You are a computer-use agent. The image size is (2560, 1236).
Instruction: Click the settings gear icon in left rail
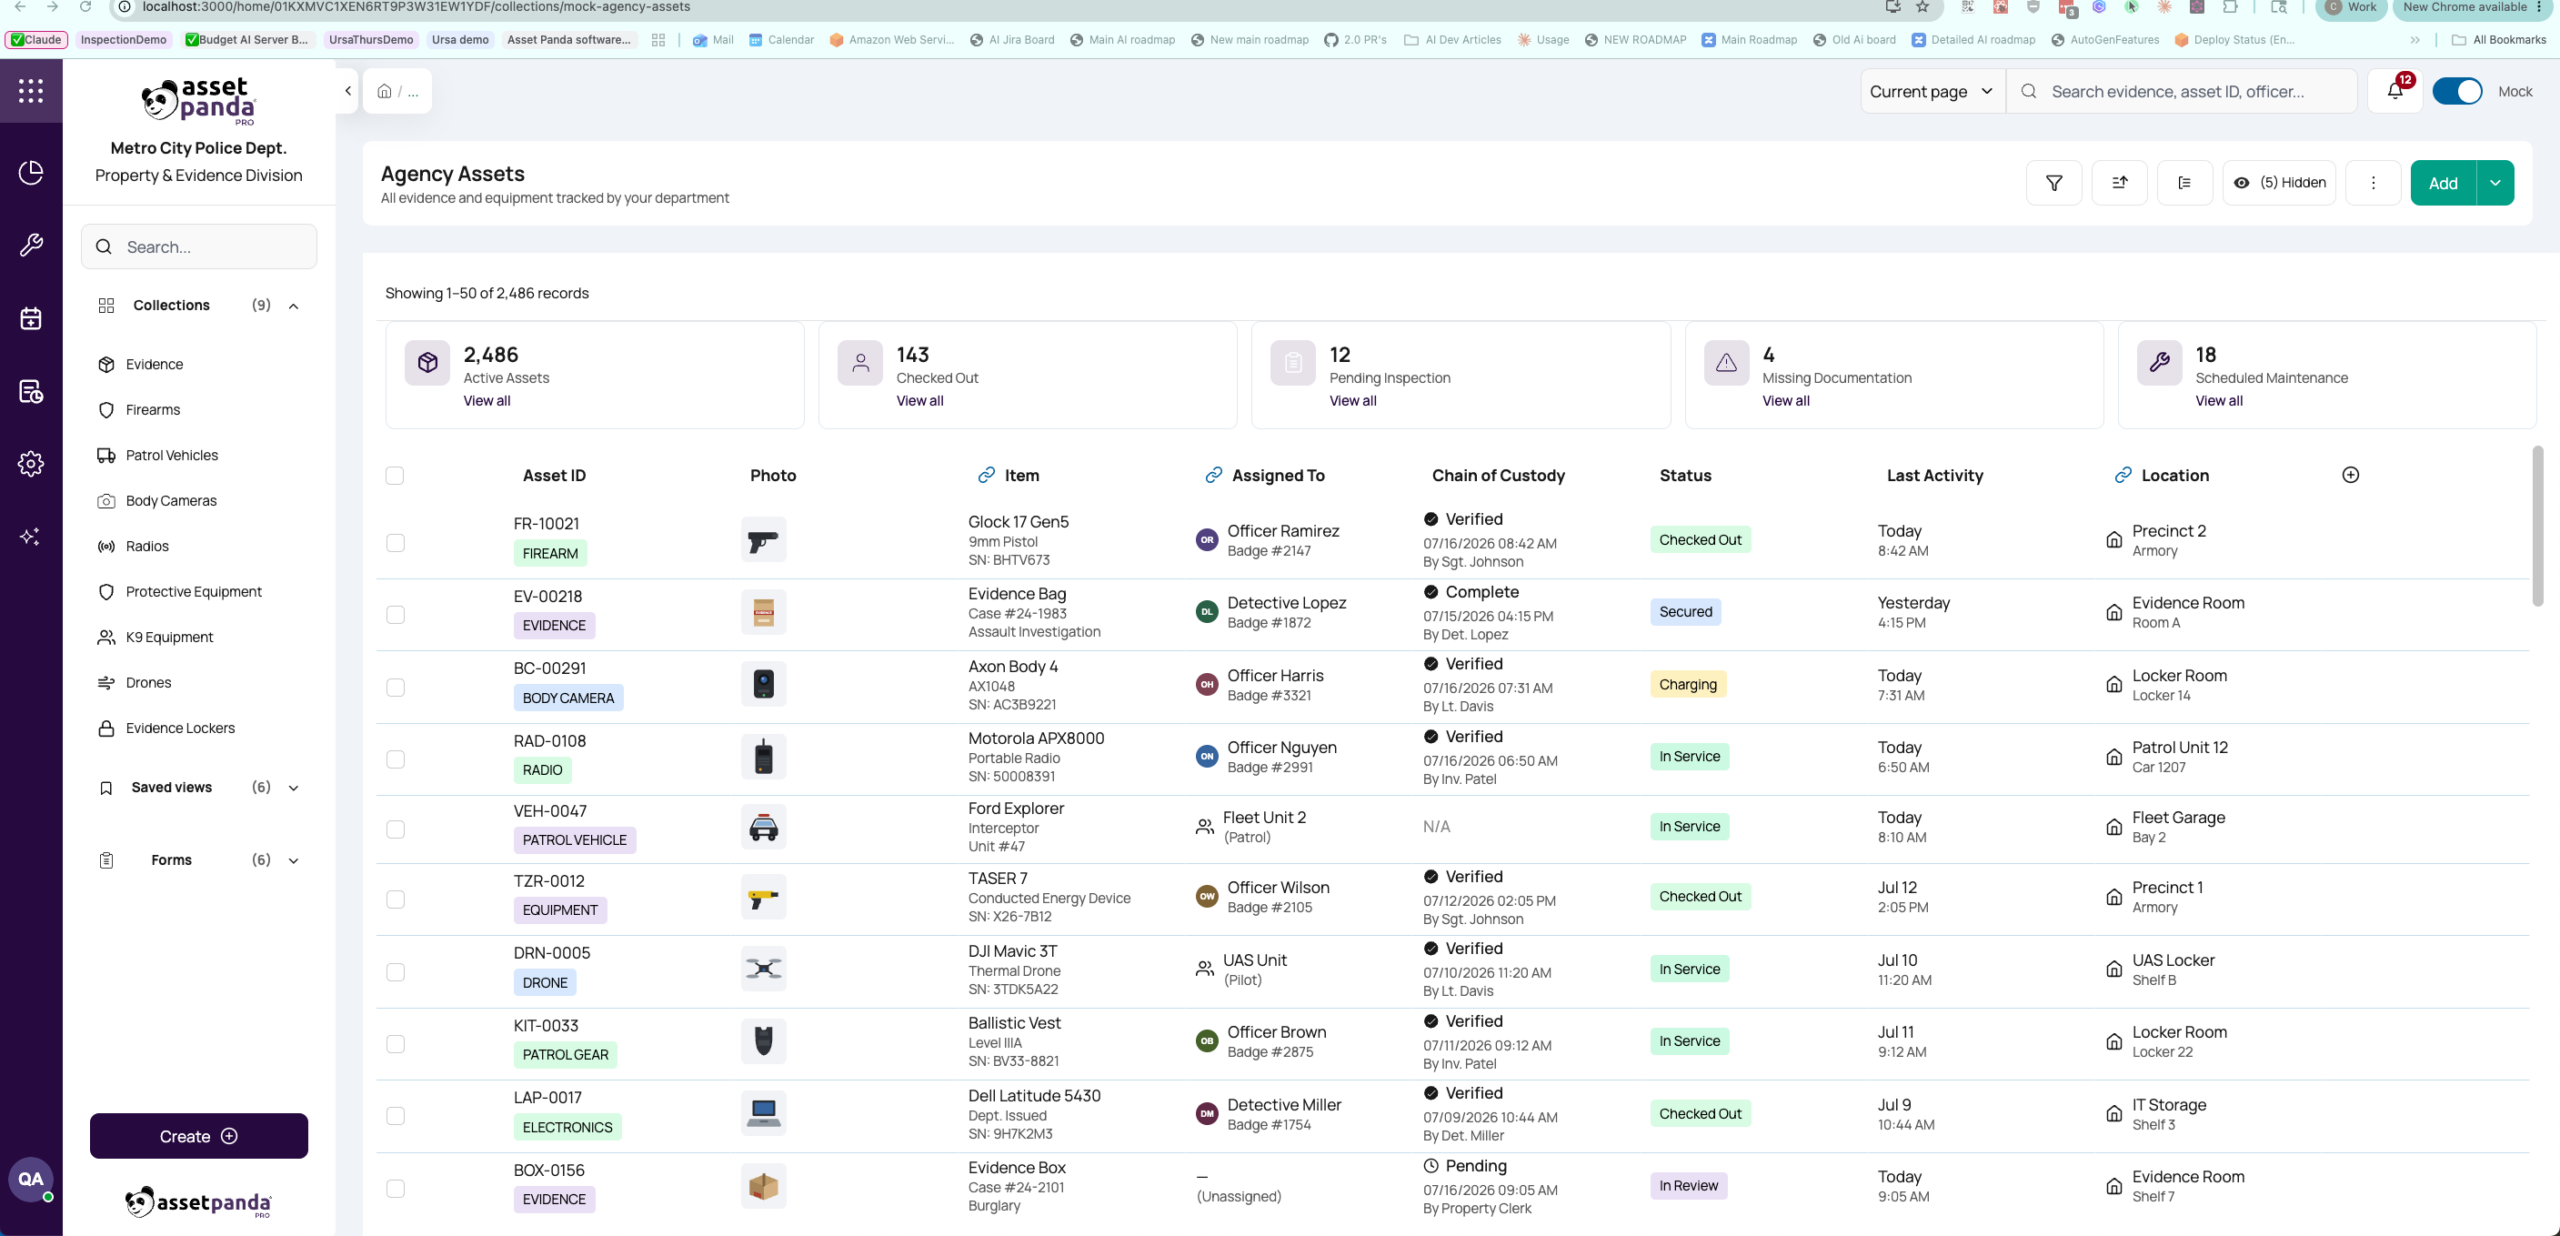(31, 464)
